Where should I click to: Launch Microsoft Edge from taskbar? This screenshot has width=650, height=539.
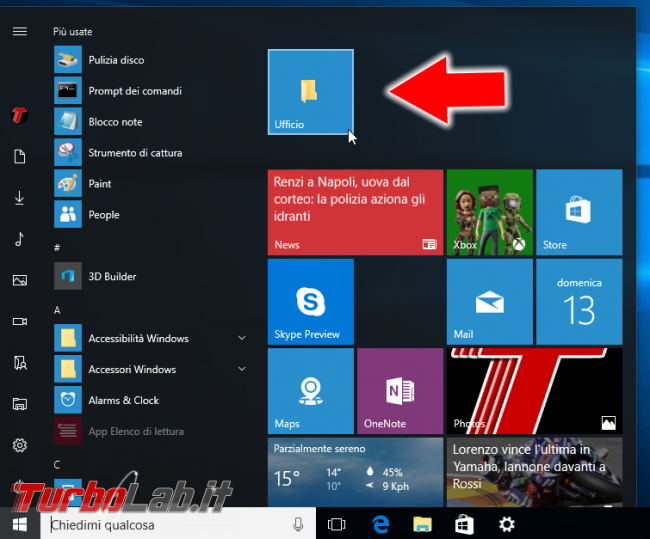pos(380,524)
